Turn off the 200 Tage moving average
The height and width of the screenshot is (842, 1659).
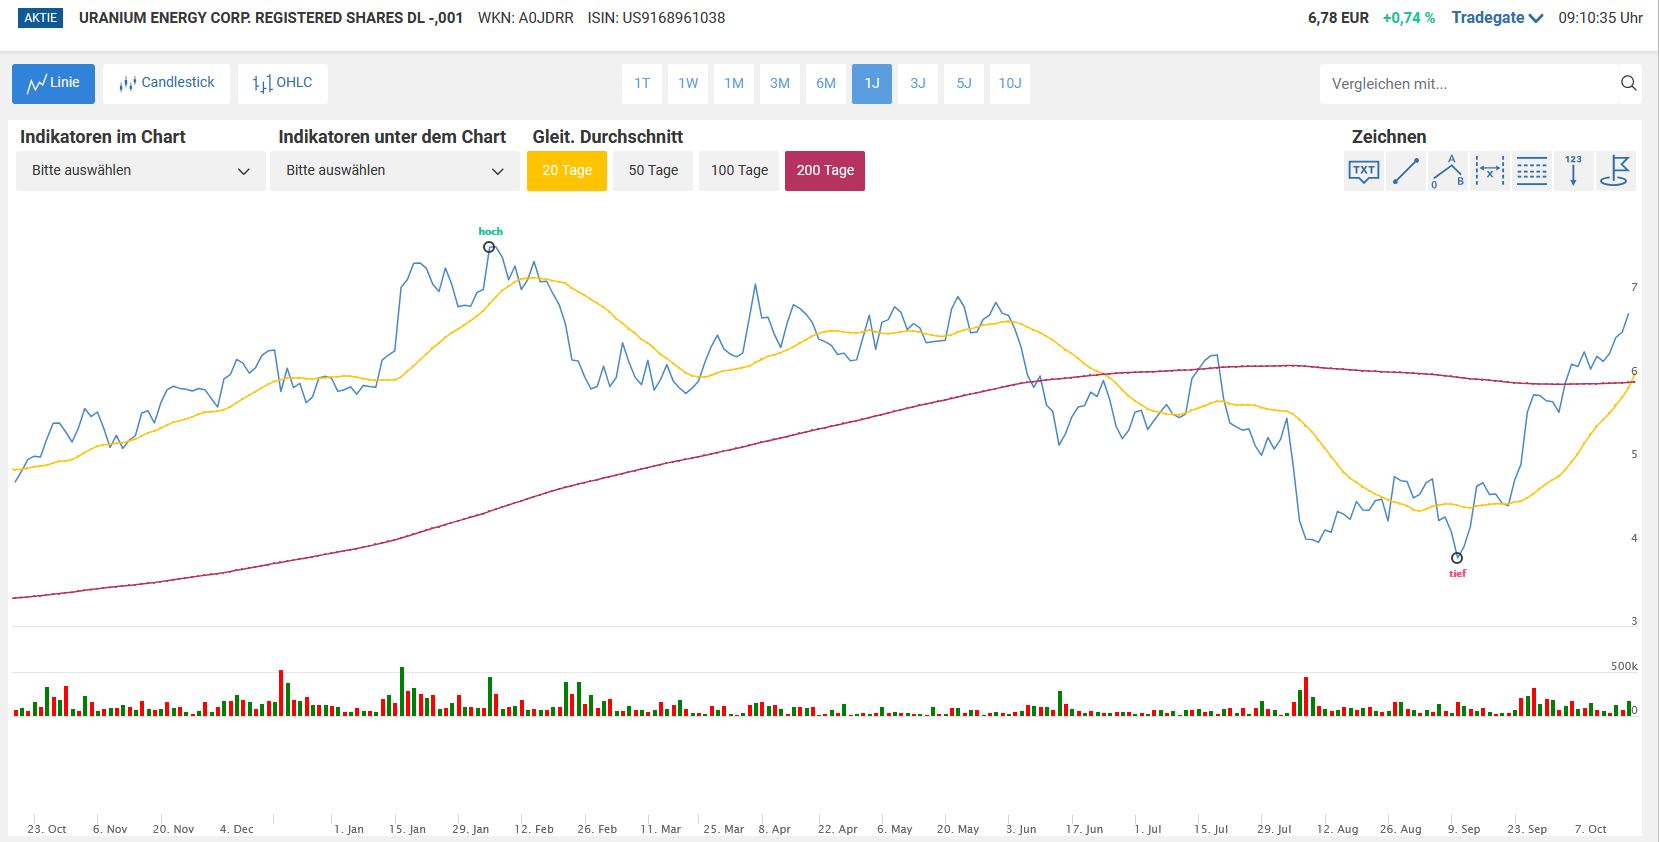[x=825, y=171]
